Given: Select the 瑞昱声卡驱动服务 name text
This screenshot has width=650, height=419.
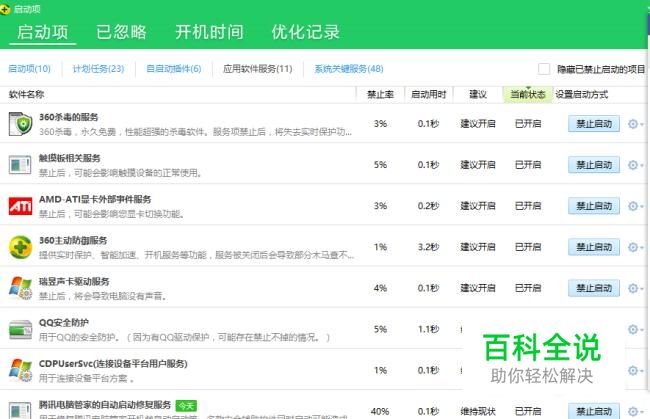Looking at the screenshot, I should pos(74,281).
